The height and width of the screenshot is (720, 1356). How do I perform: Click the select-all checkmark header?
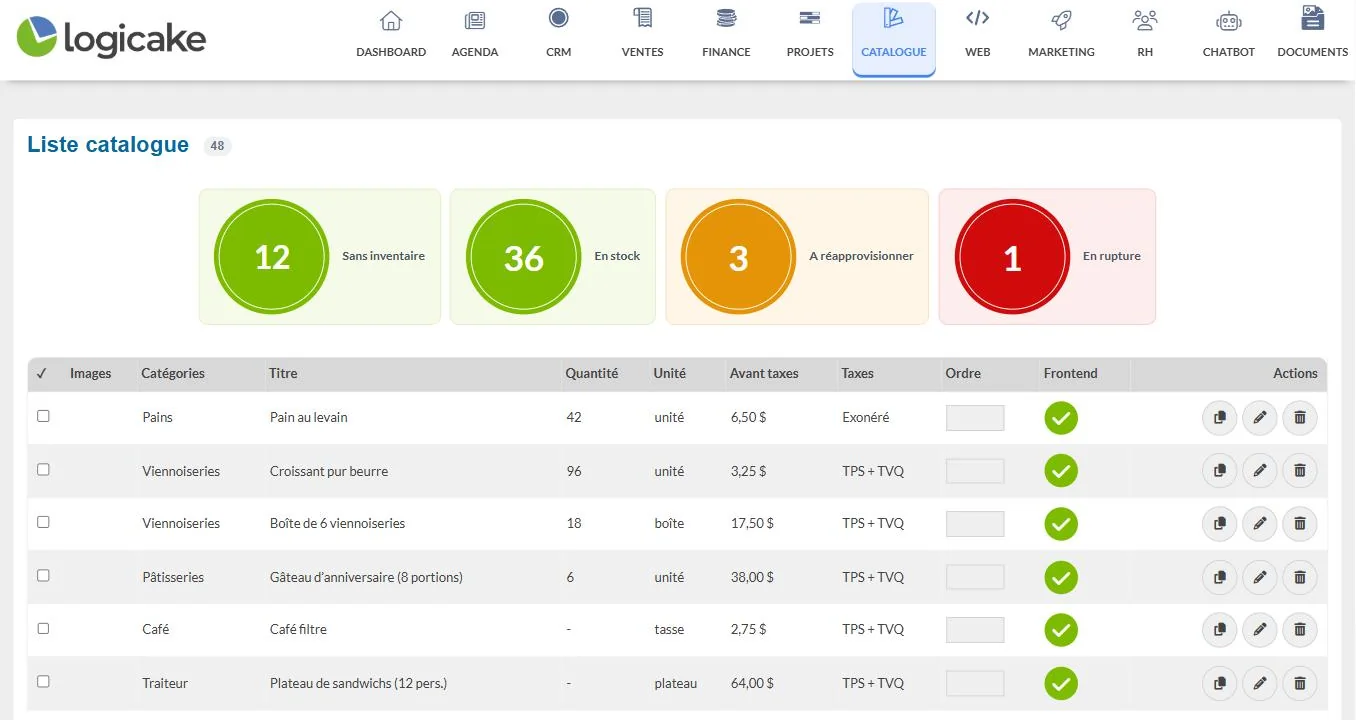point(42,373)
